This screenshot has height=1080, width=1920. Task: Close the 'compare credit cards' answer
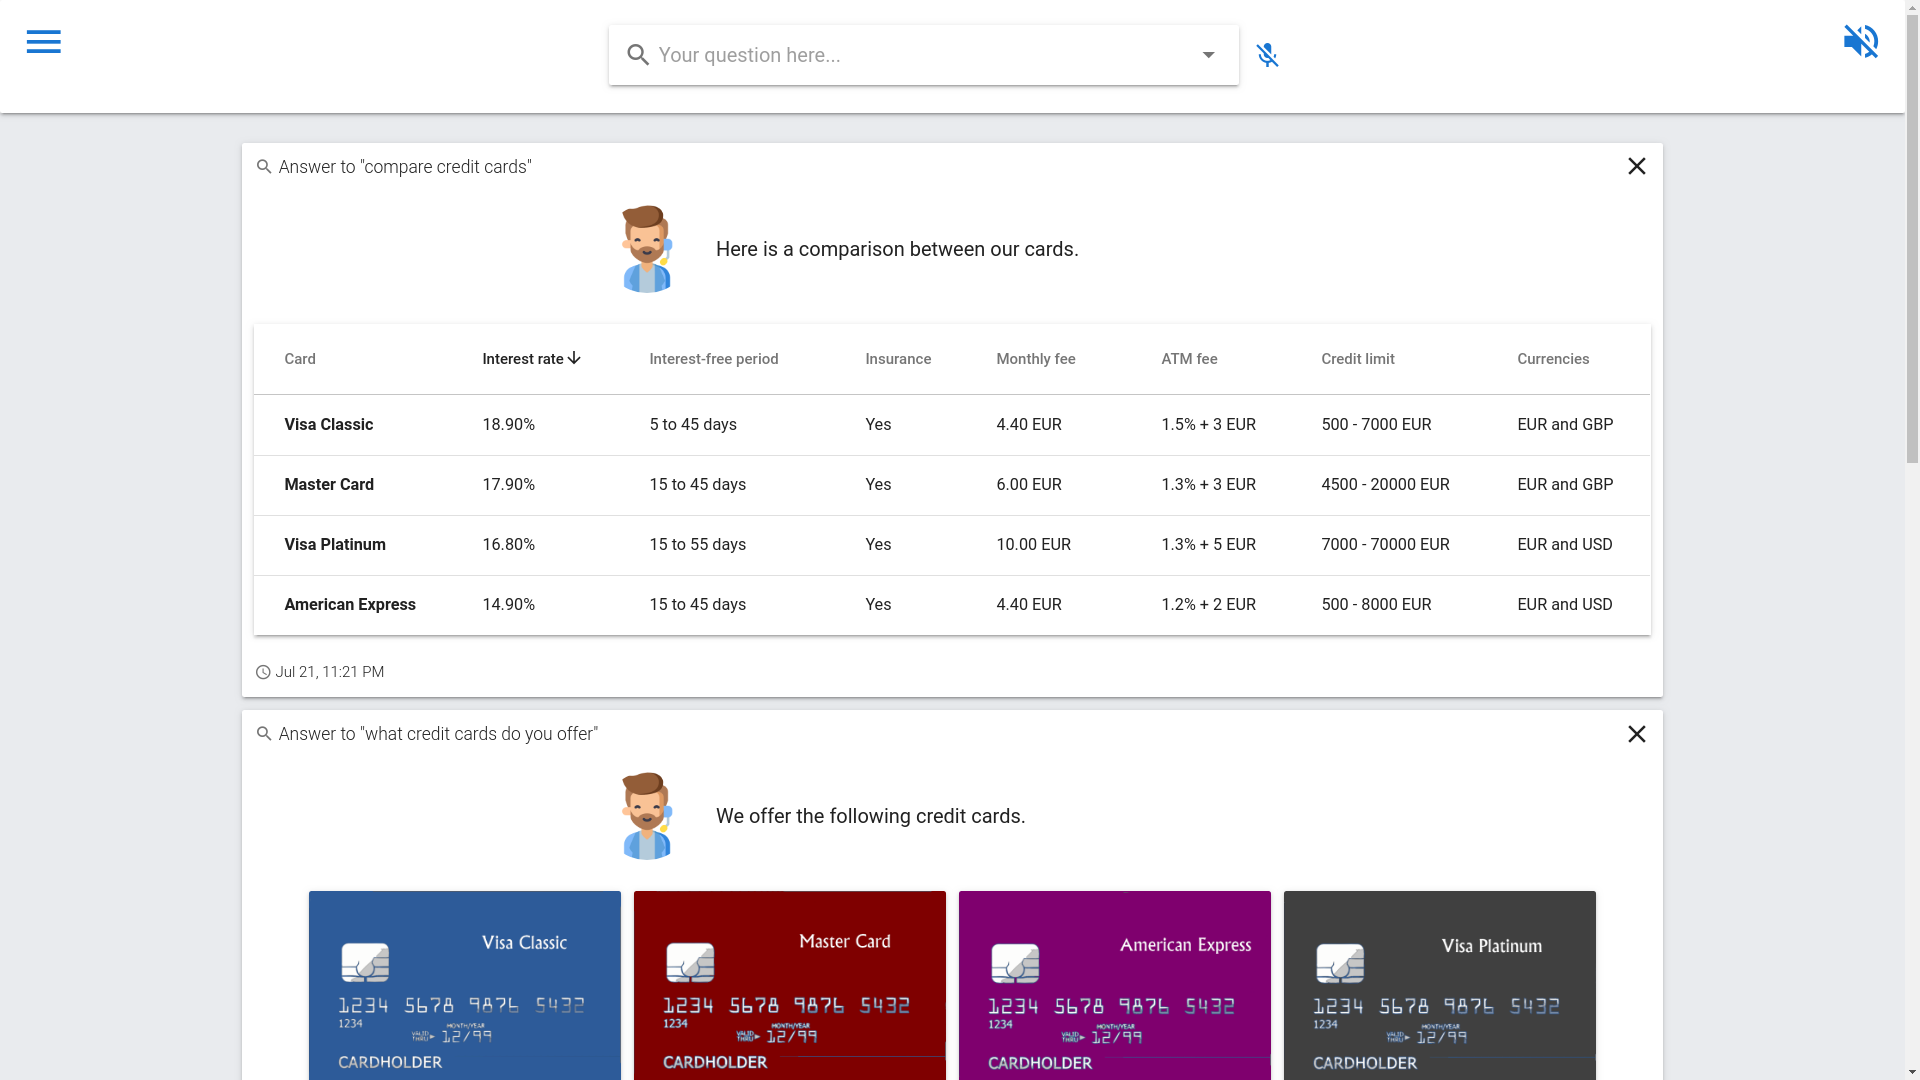(x=1636, y=167)
